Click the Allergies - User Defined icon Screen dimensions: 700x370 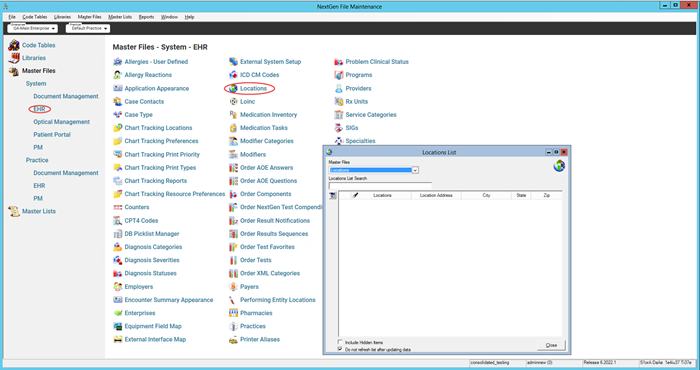pyautogui.click(x=117, y=62)
